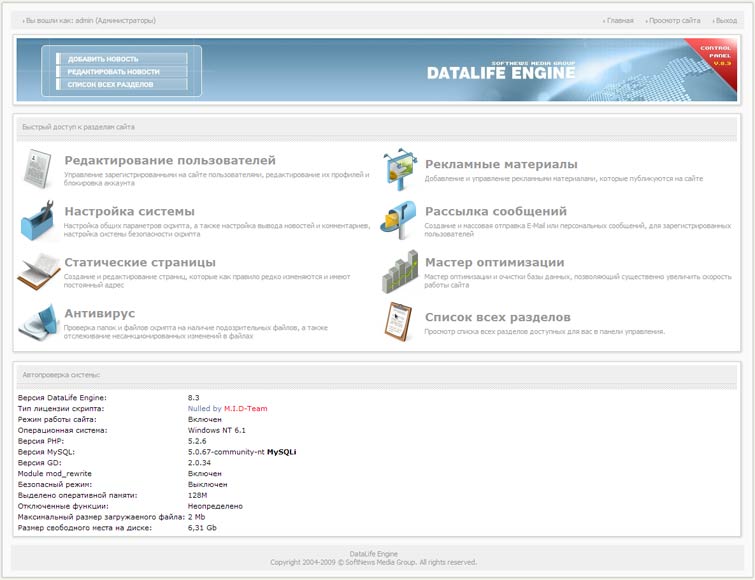Open Антивирус section link
This screenshot has width=755, height=580.
click(100, 313)
